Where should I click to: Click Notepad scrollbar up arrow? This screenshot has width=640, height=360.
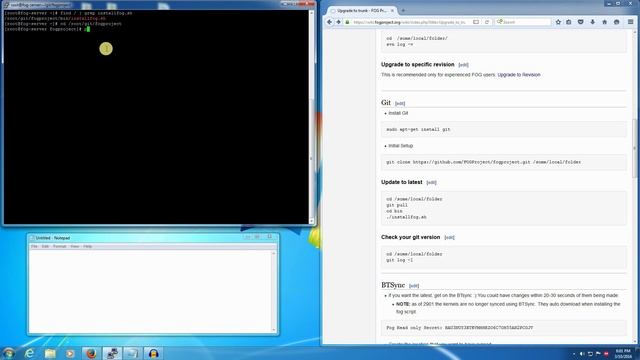pos(274,253)
